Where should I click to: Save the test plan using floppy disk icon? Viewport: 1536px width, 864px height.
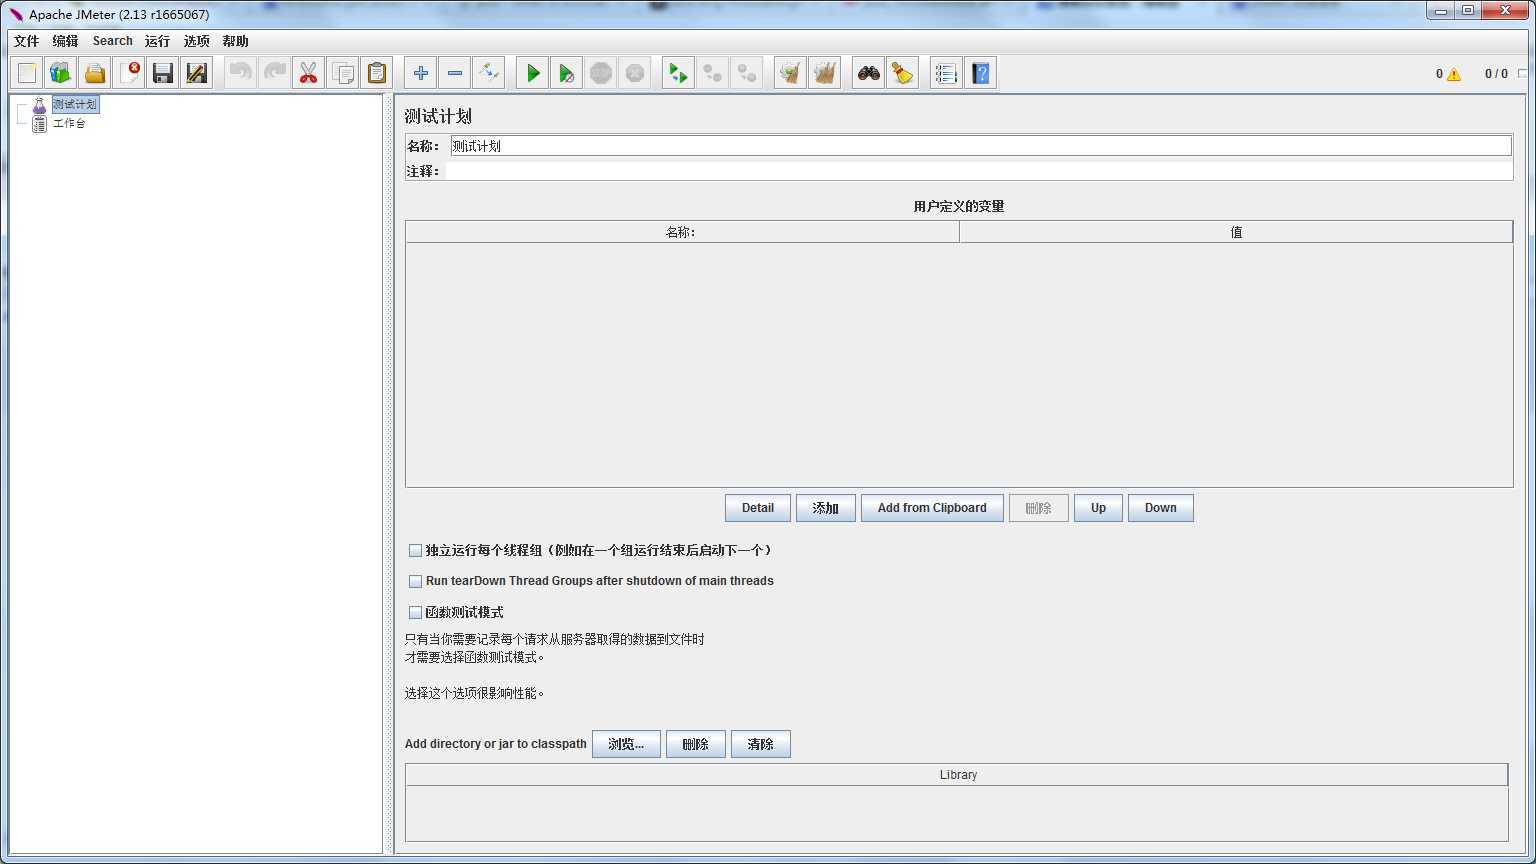(x=163, y=73)
